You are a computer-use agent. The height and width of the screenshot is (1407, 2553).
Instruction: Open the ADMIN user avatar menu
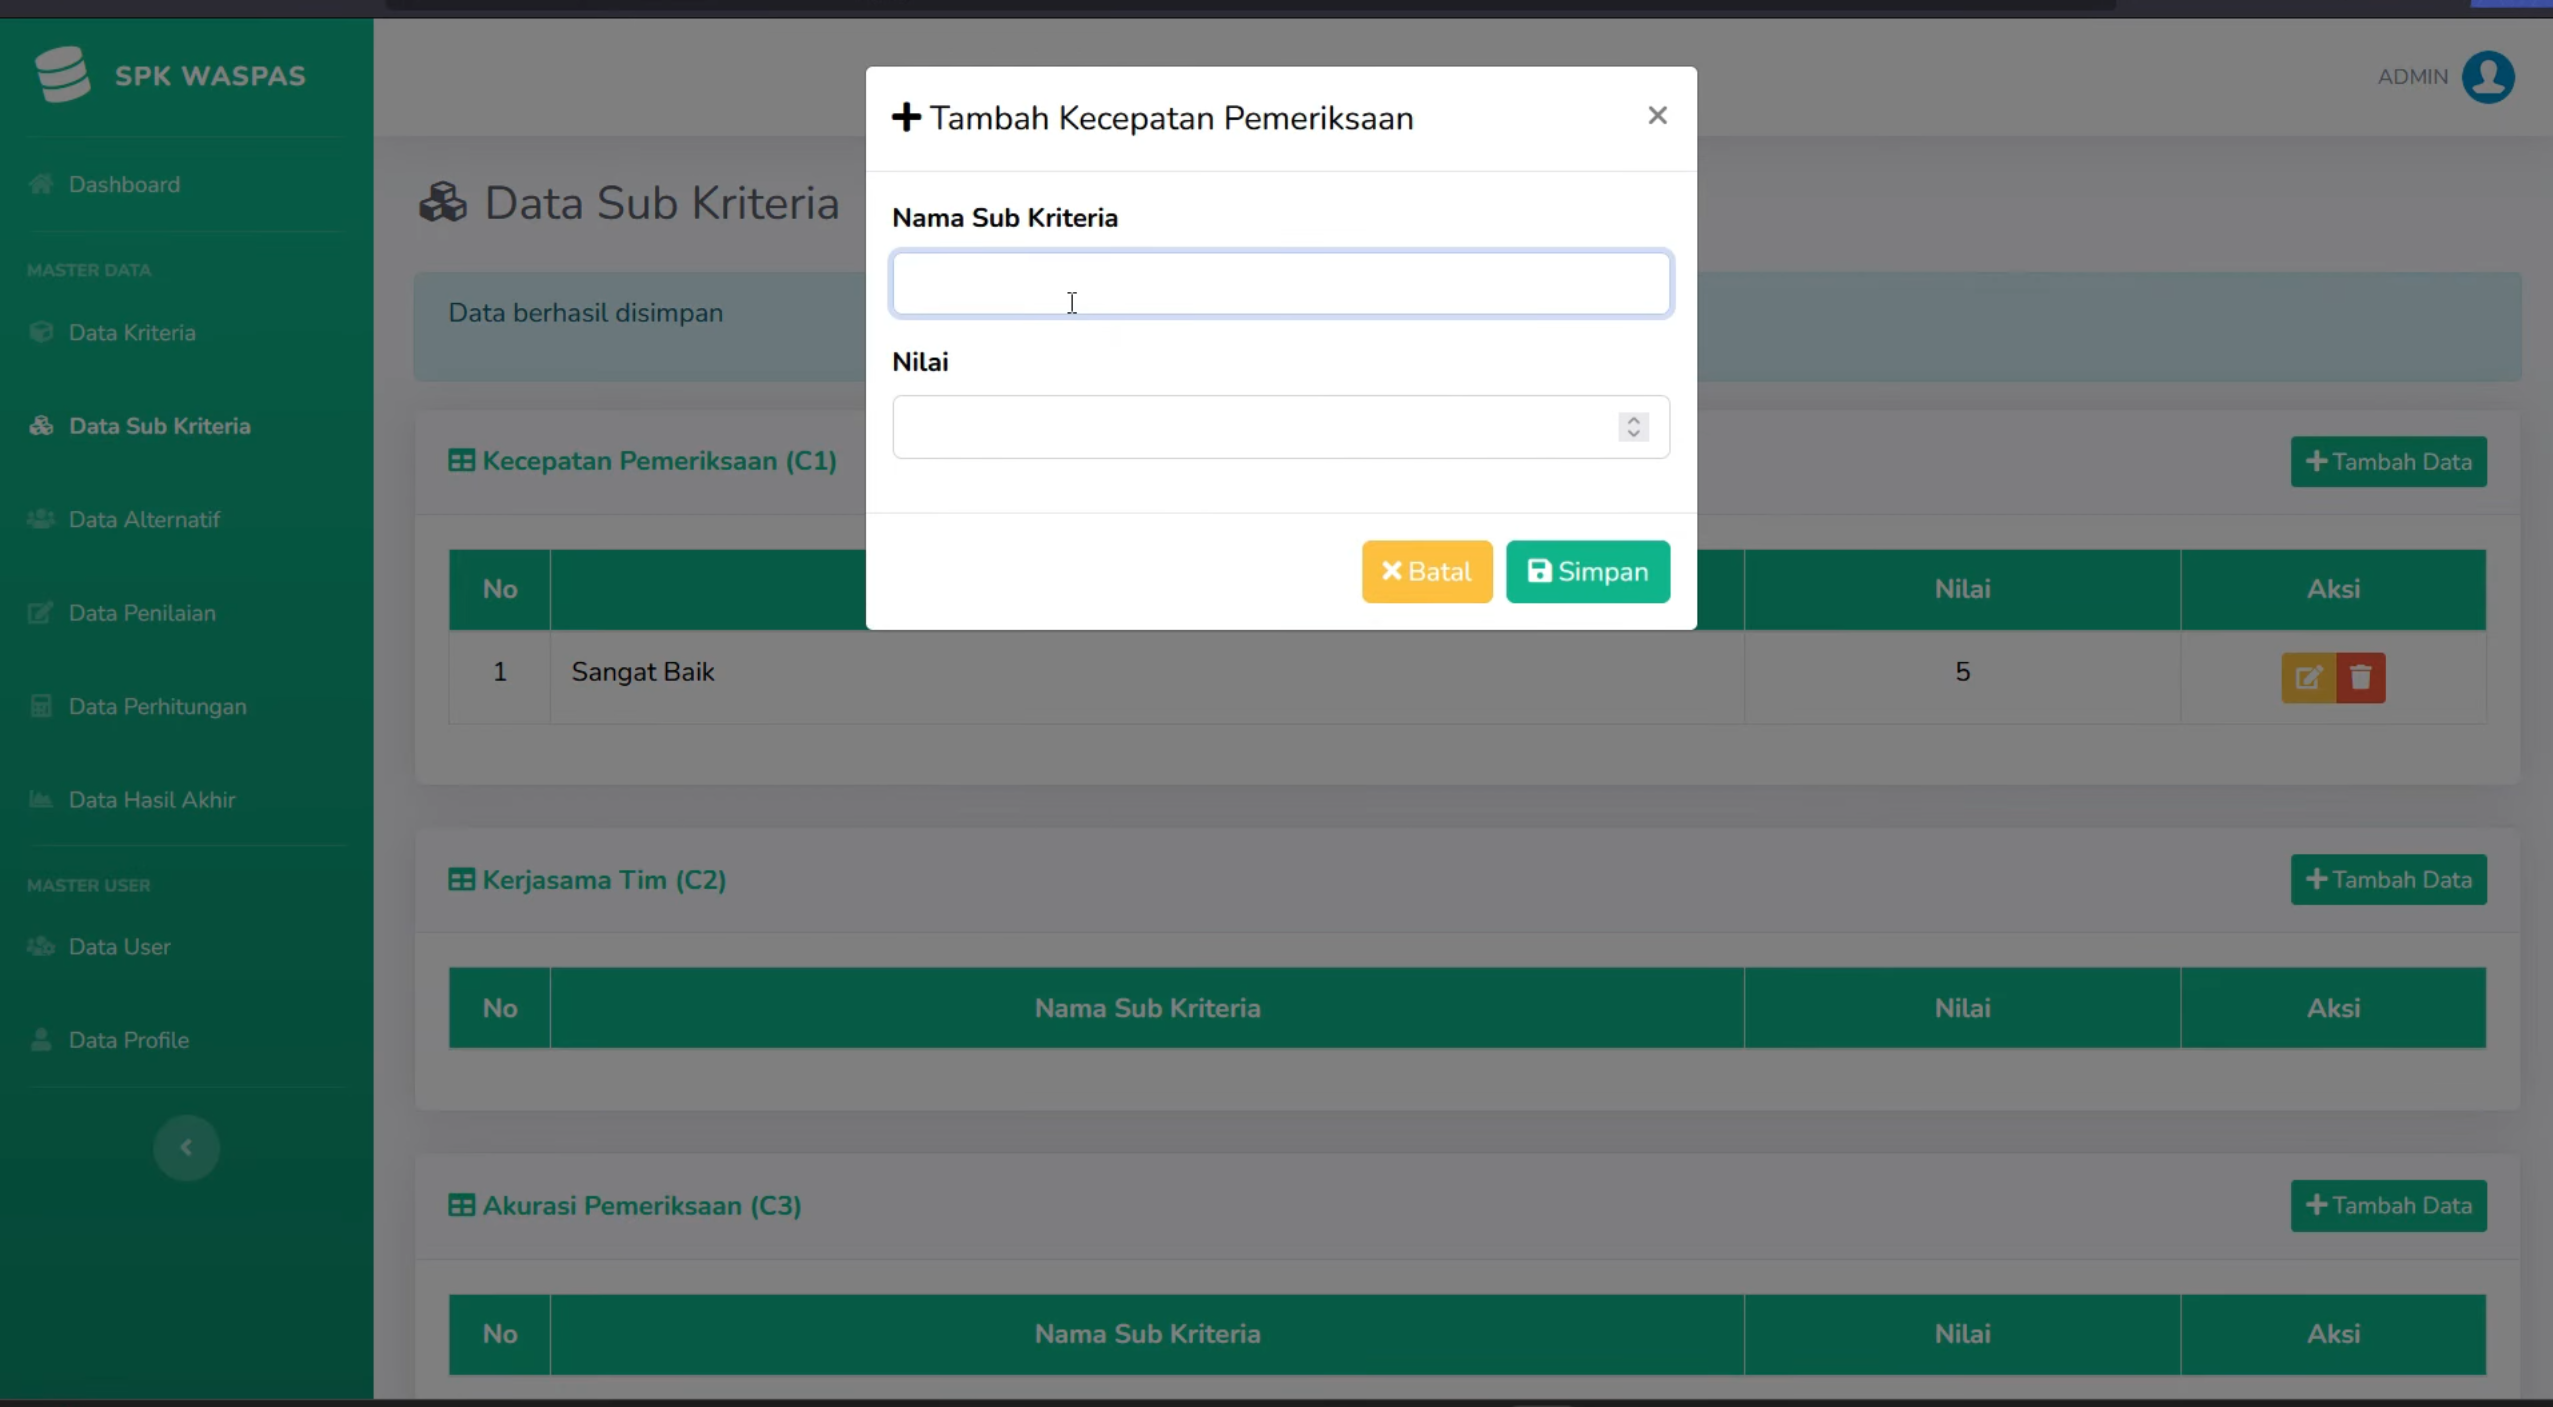click(2488, 77)
